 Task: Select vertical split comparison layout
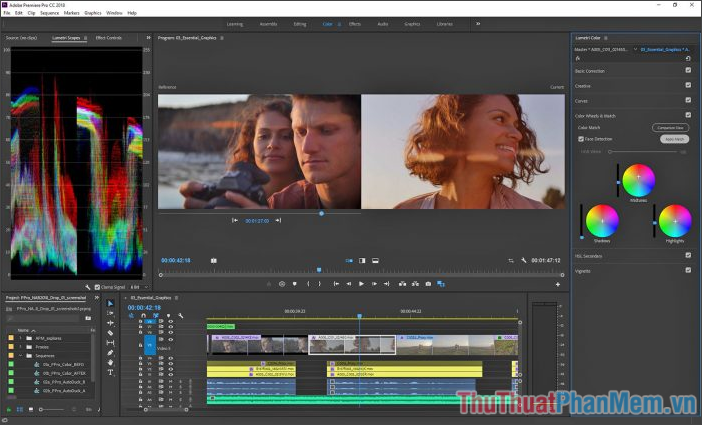coord(362,261)
